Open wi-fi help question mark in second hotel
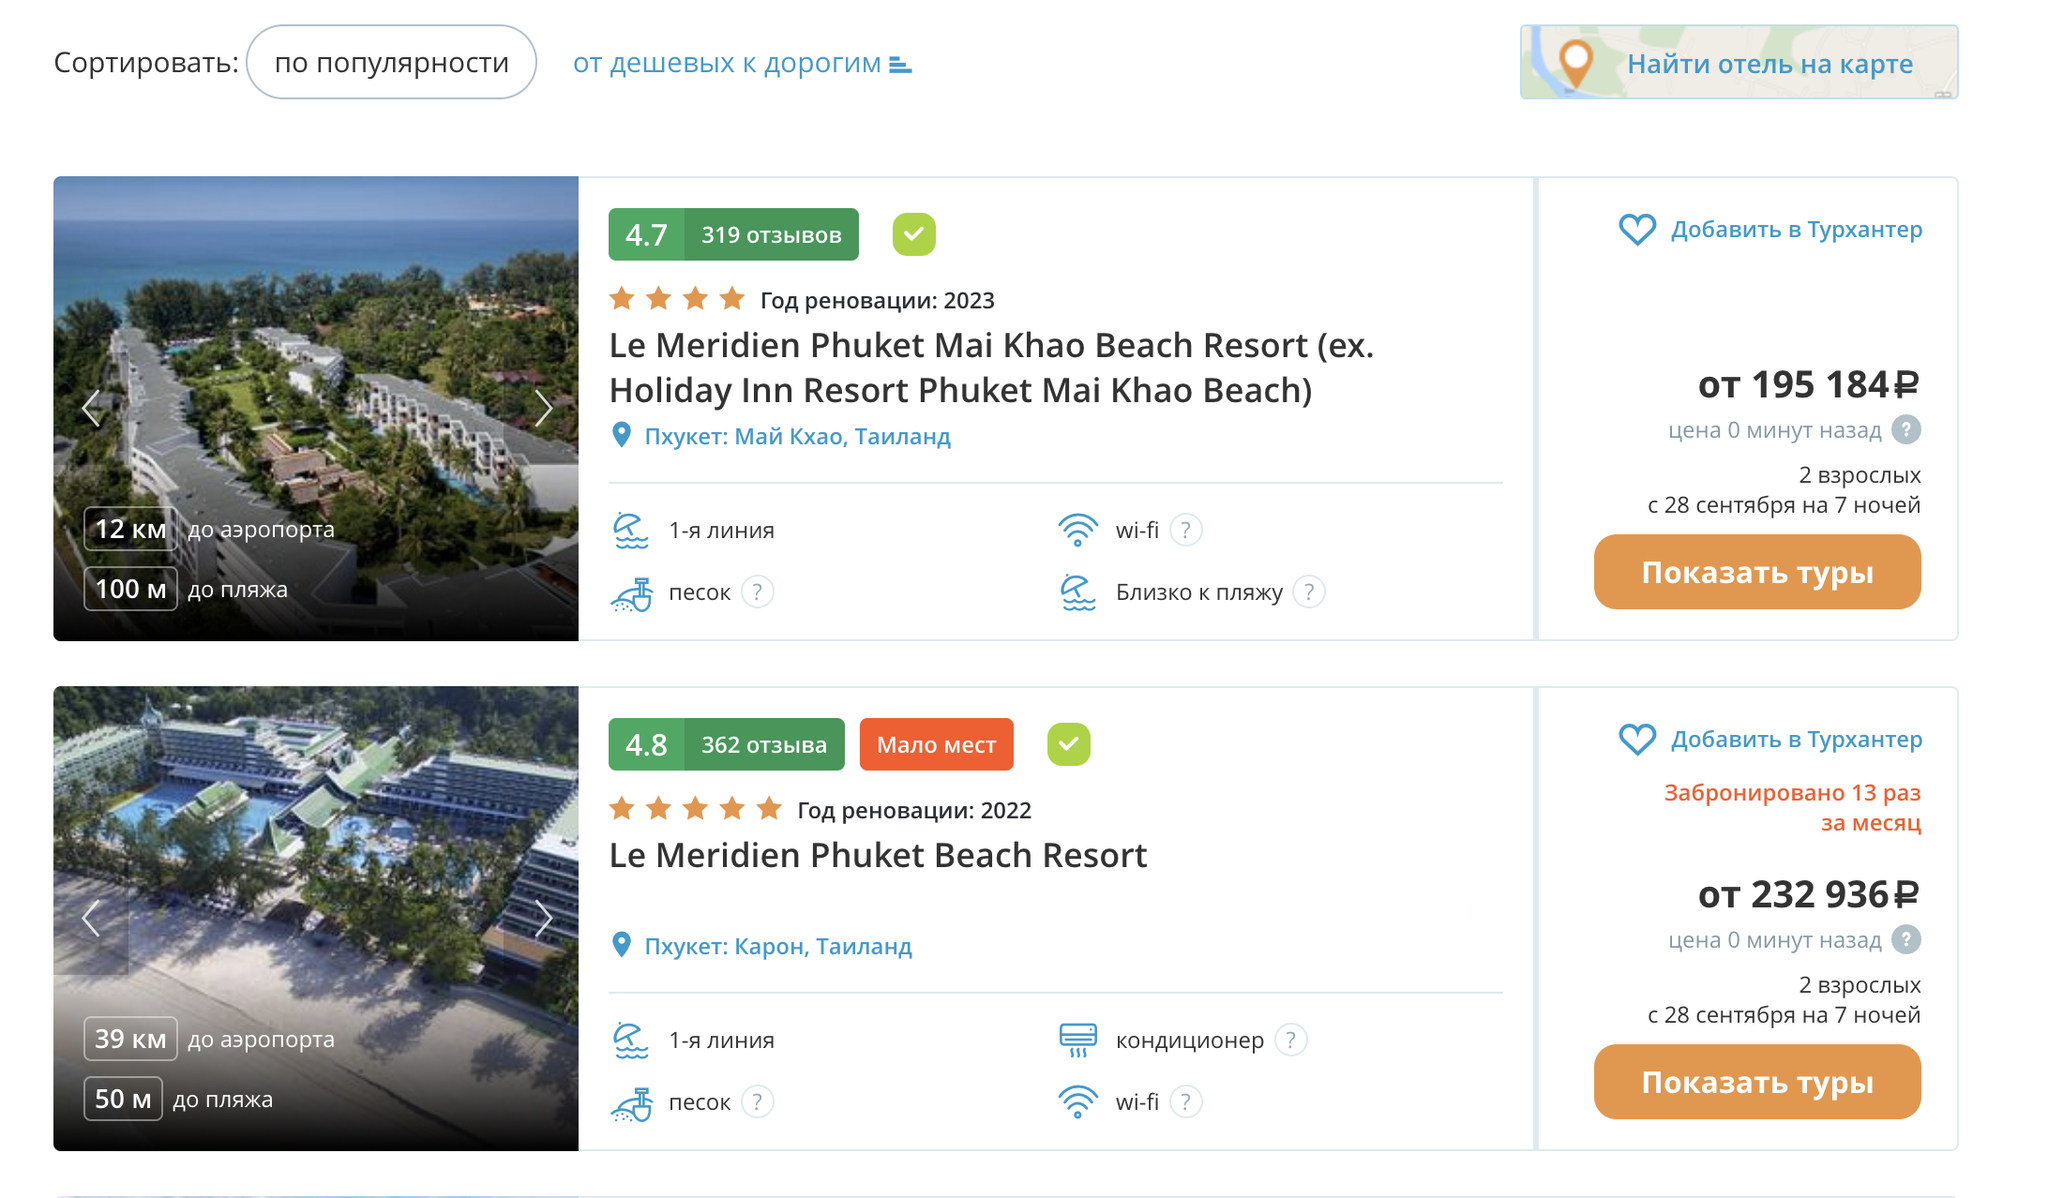The image size is (2048, 1198). 1186,1102
